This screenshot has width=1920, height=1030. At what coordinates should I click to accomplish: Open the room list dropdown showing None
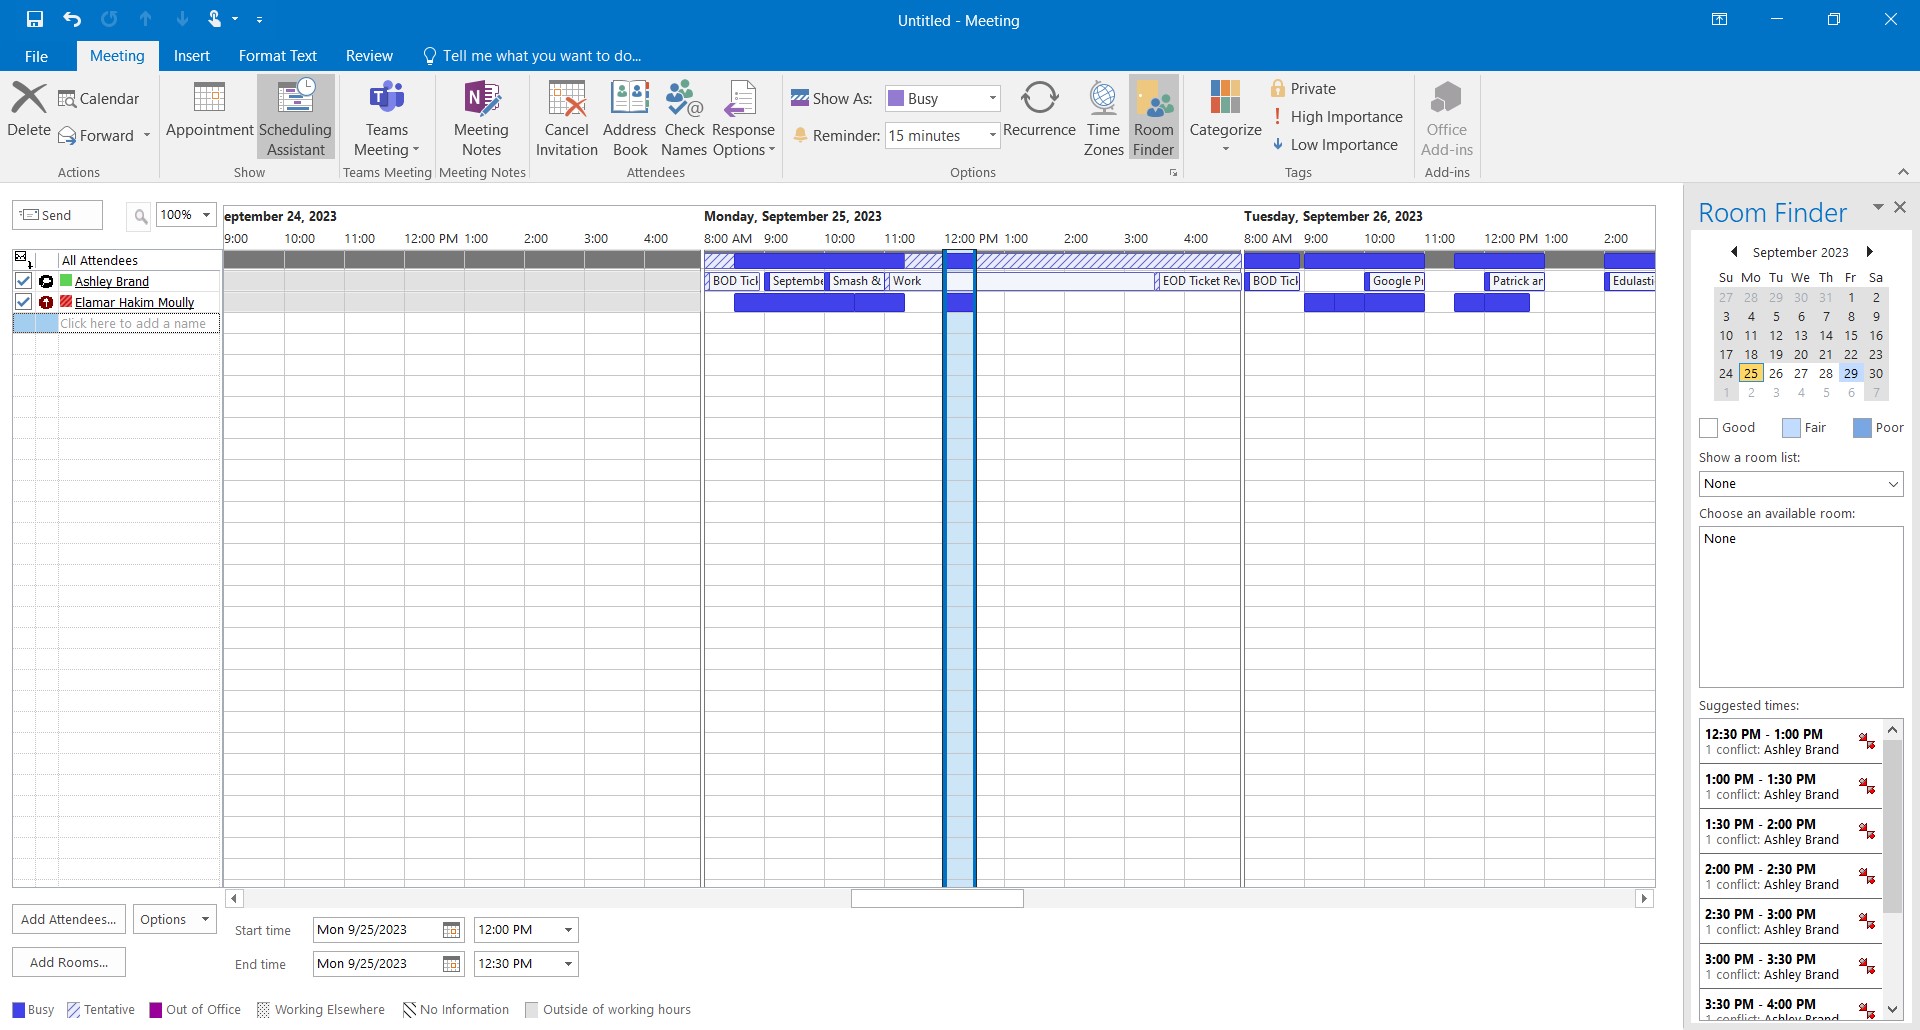pyautogui.click(x=1893, y=484)
